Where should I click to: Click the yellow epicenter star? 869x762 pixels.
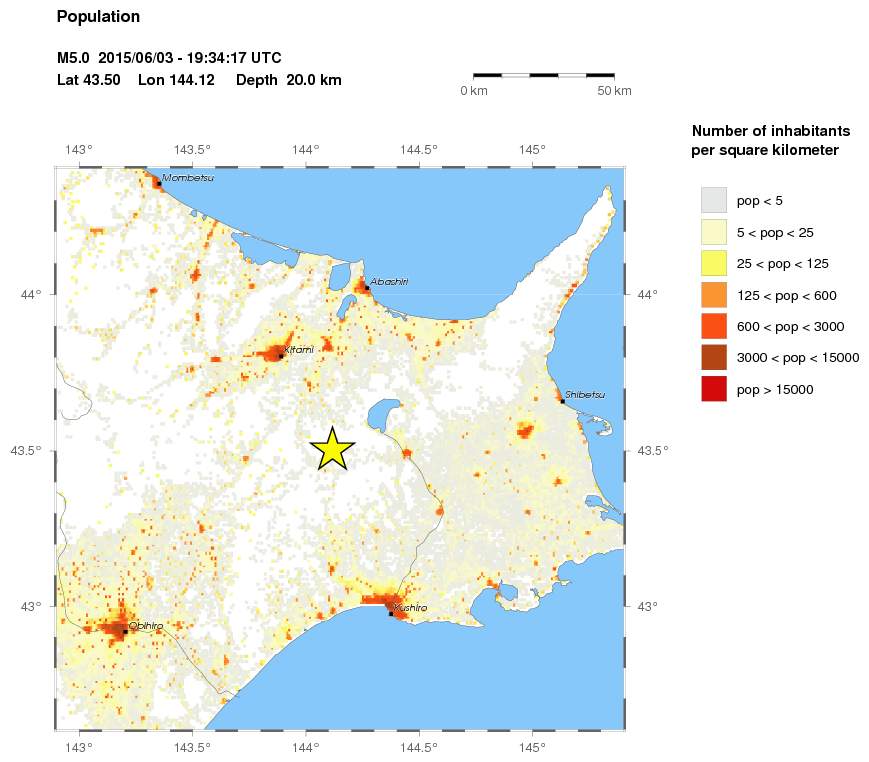pos(332,449)
